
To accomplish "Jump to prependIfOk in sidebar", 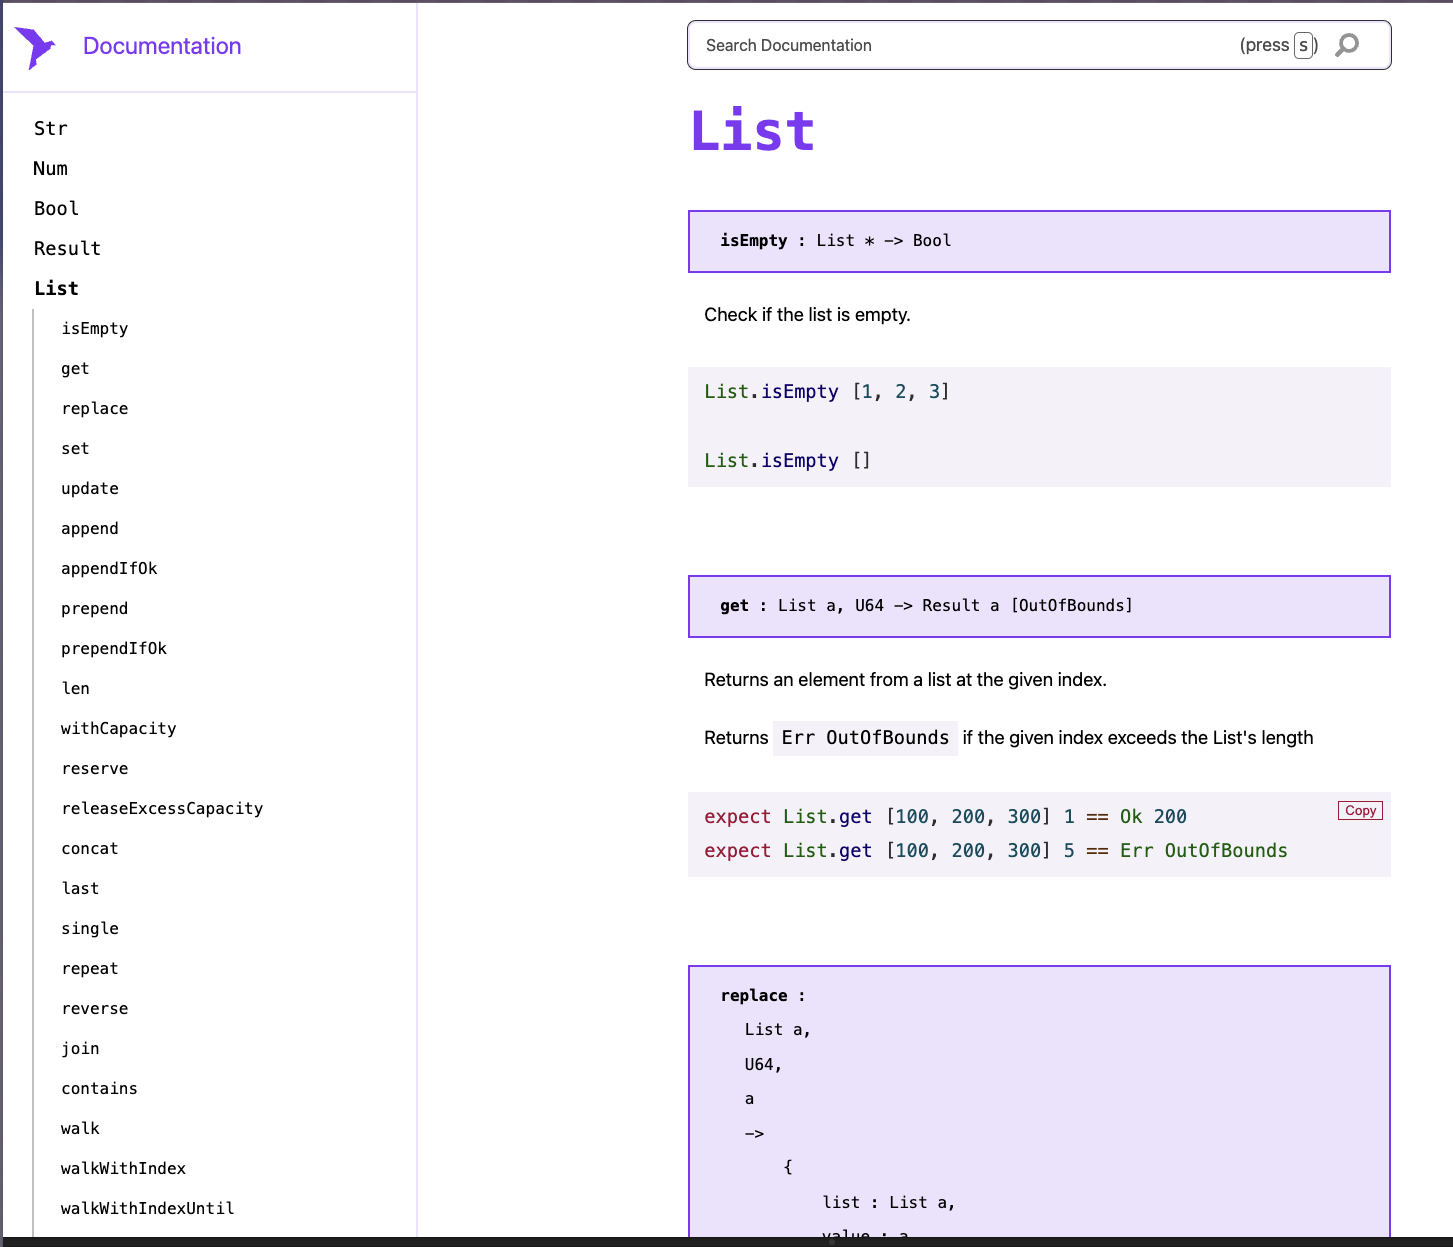I will click(x=114, y=648).
